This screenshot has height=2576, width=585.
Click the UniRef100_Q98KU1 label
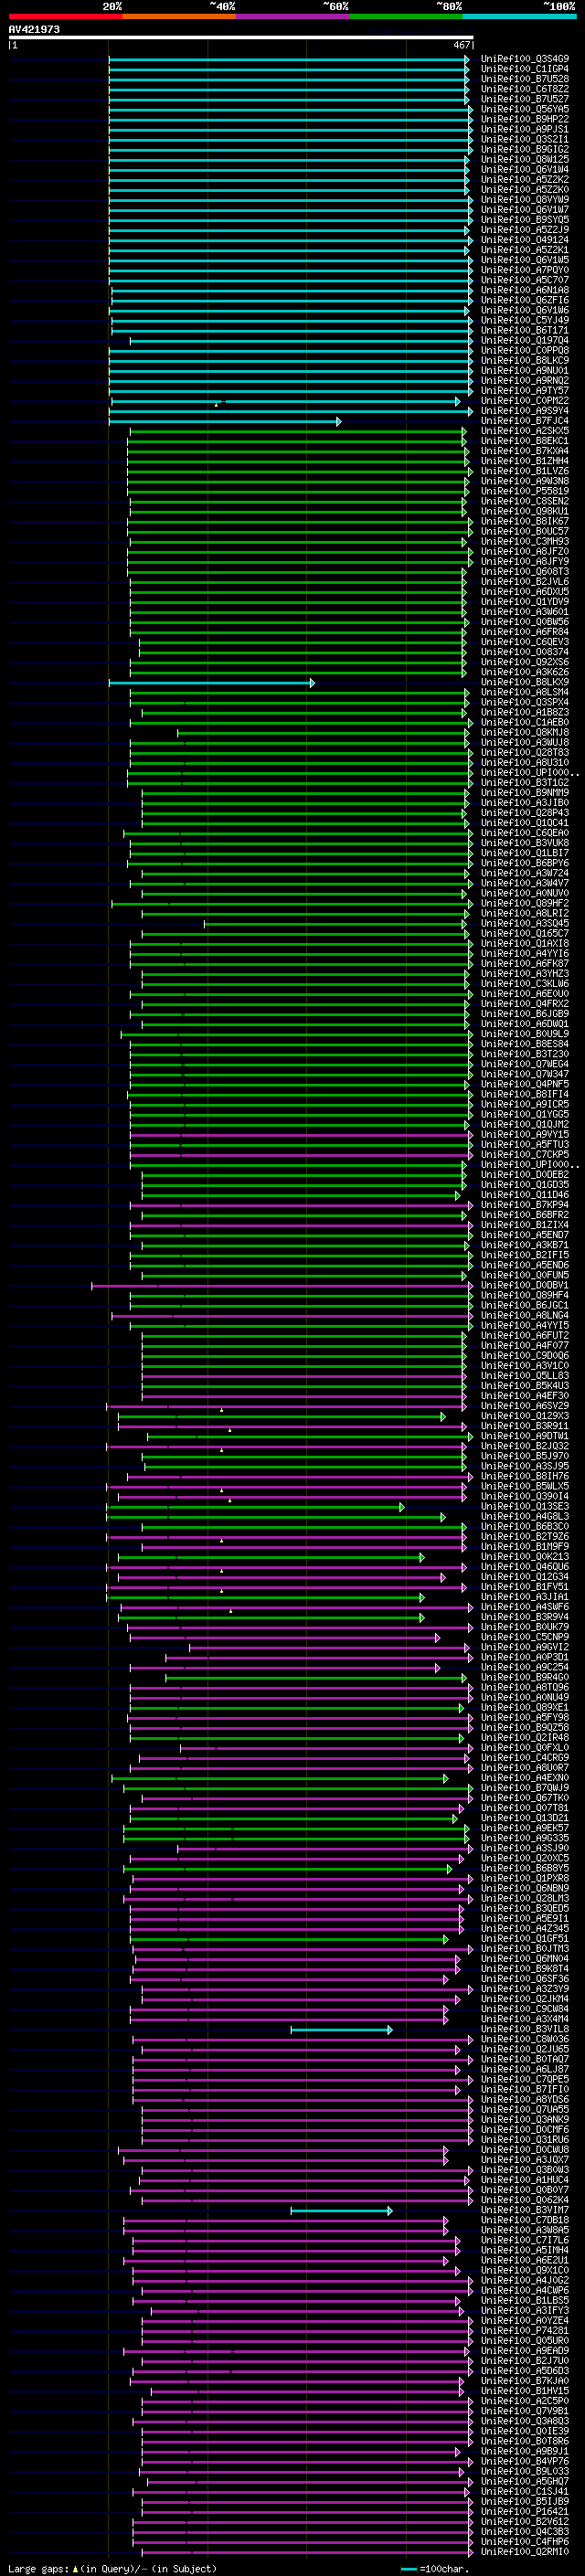coord(525,512)
